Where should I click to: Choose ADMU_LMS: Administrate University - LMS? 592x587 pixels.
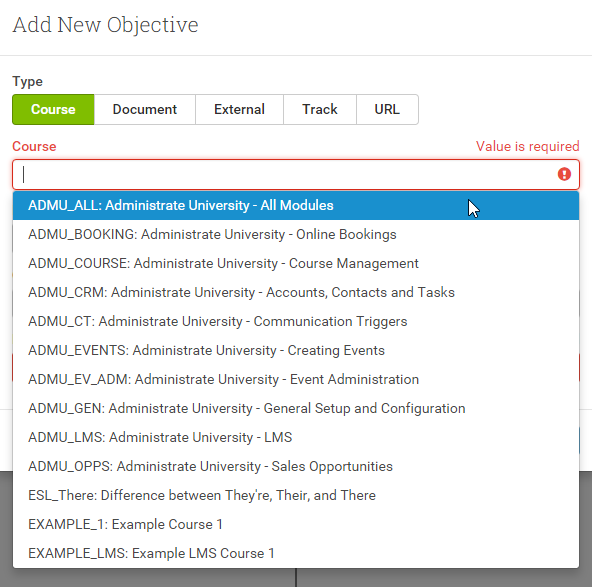(x=296, y=437)
